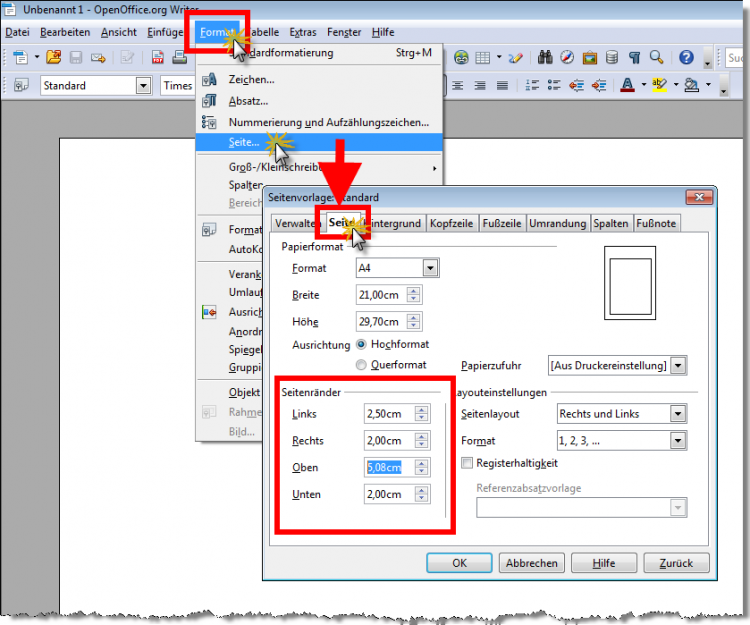Image resolution: width=750 pixels, height=625 pixels.
Task: Open the paper Format A4 dropdown
Action: pos(430,268)
